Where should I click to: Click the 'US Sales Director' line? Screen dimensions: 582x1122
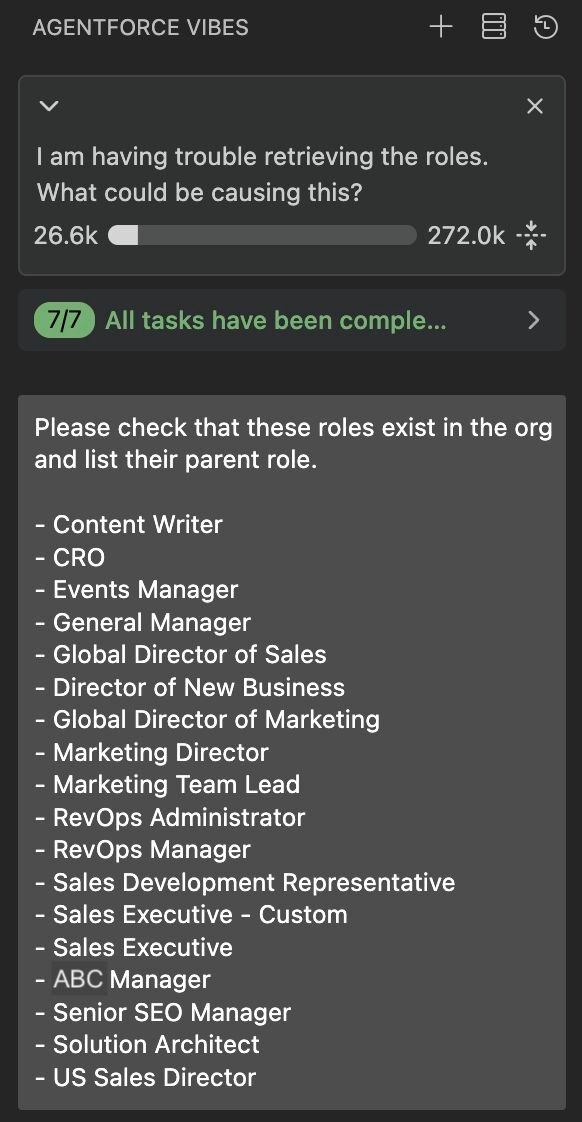coord(145,1078)
